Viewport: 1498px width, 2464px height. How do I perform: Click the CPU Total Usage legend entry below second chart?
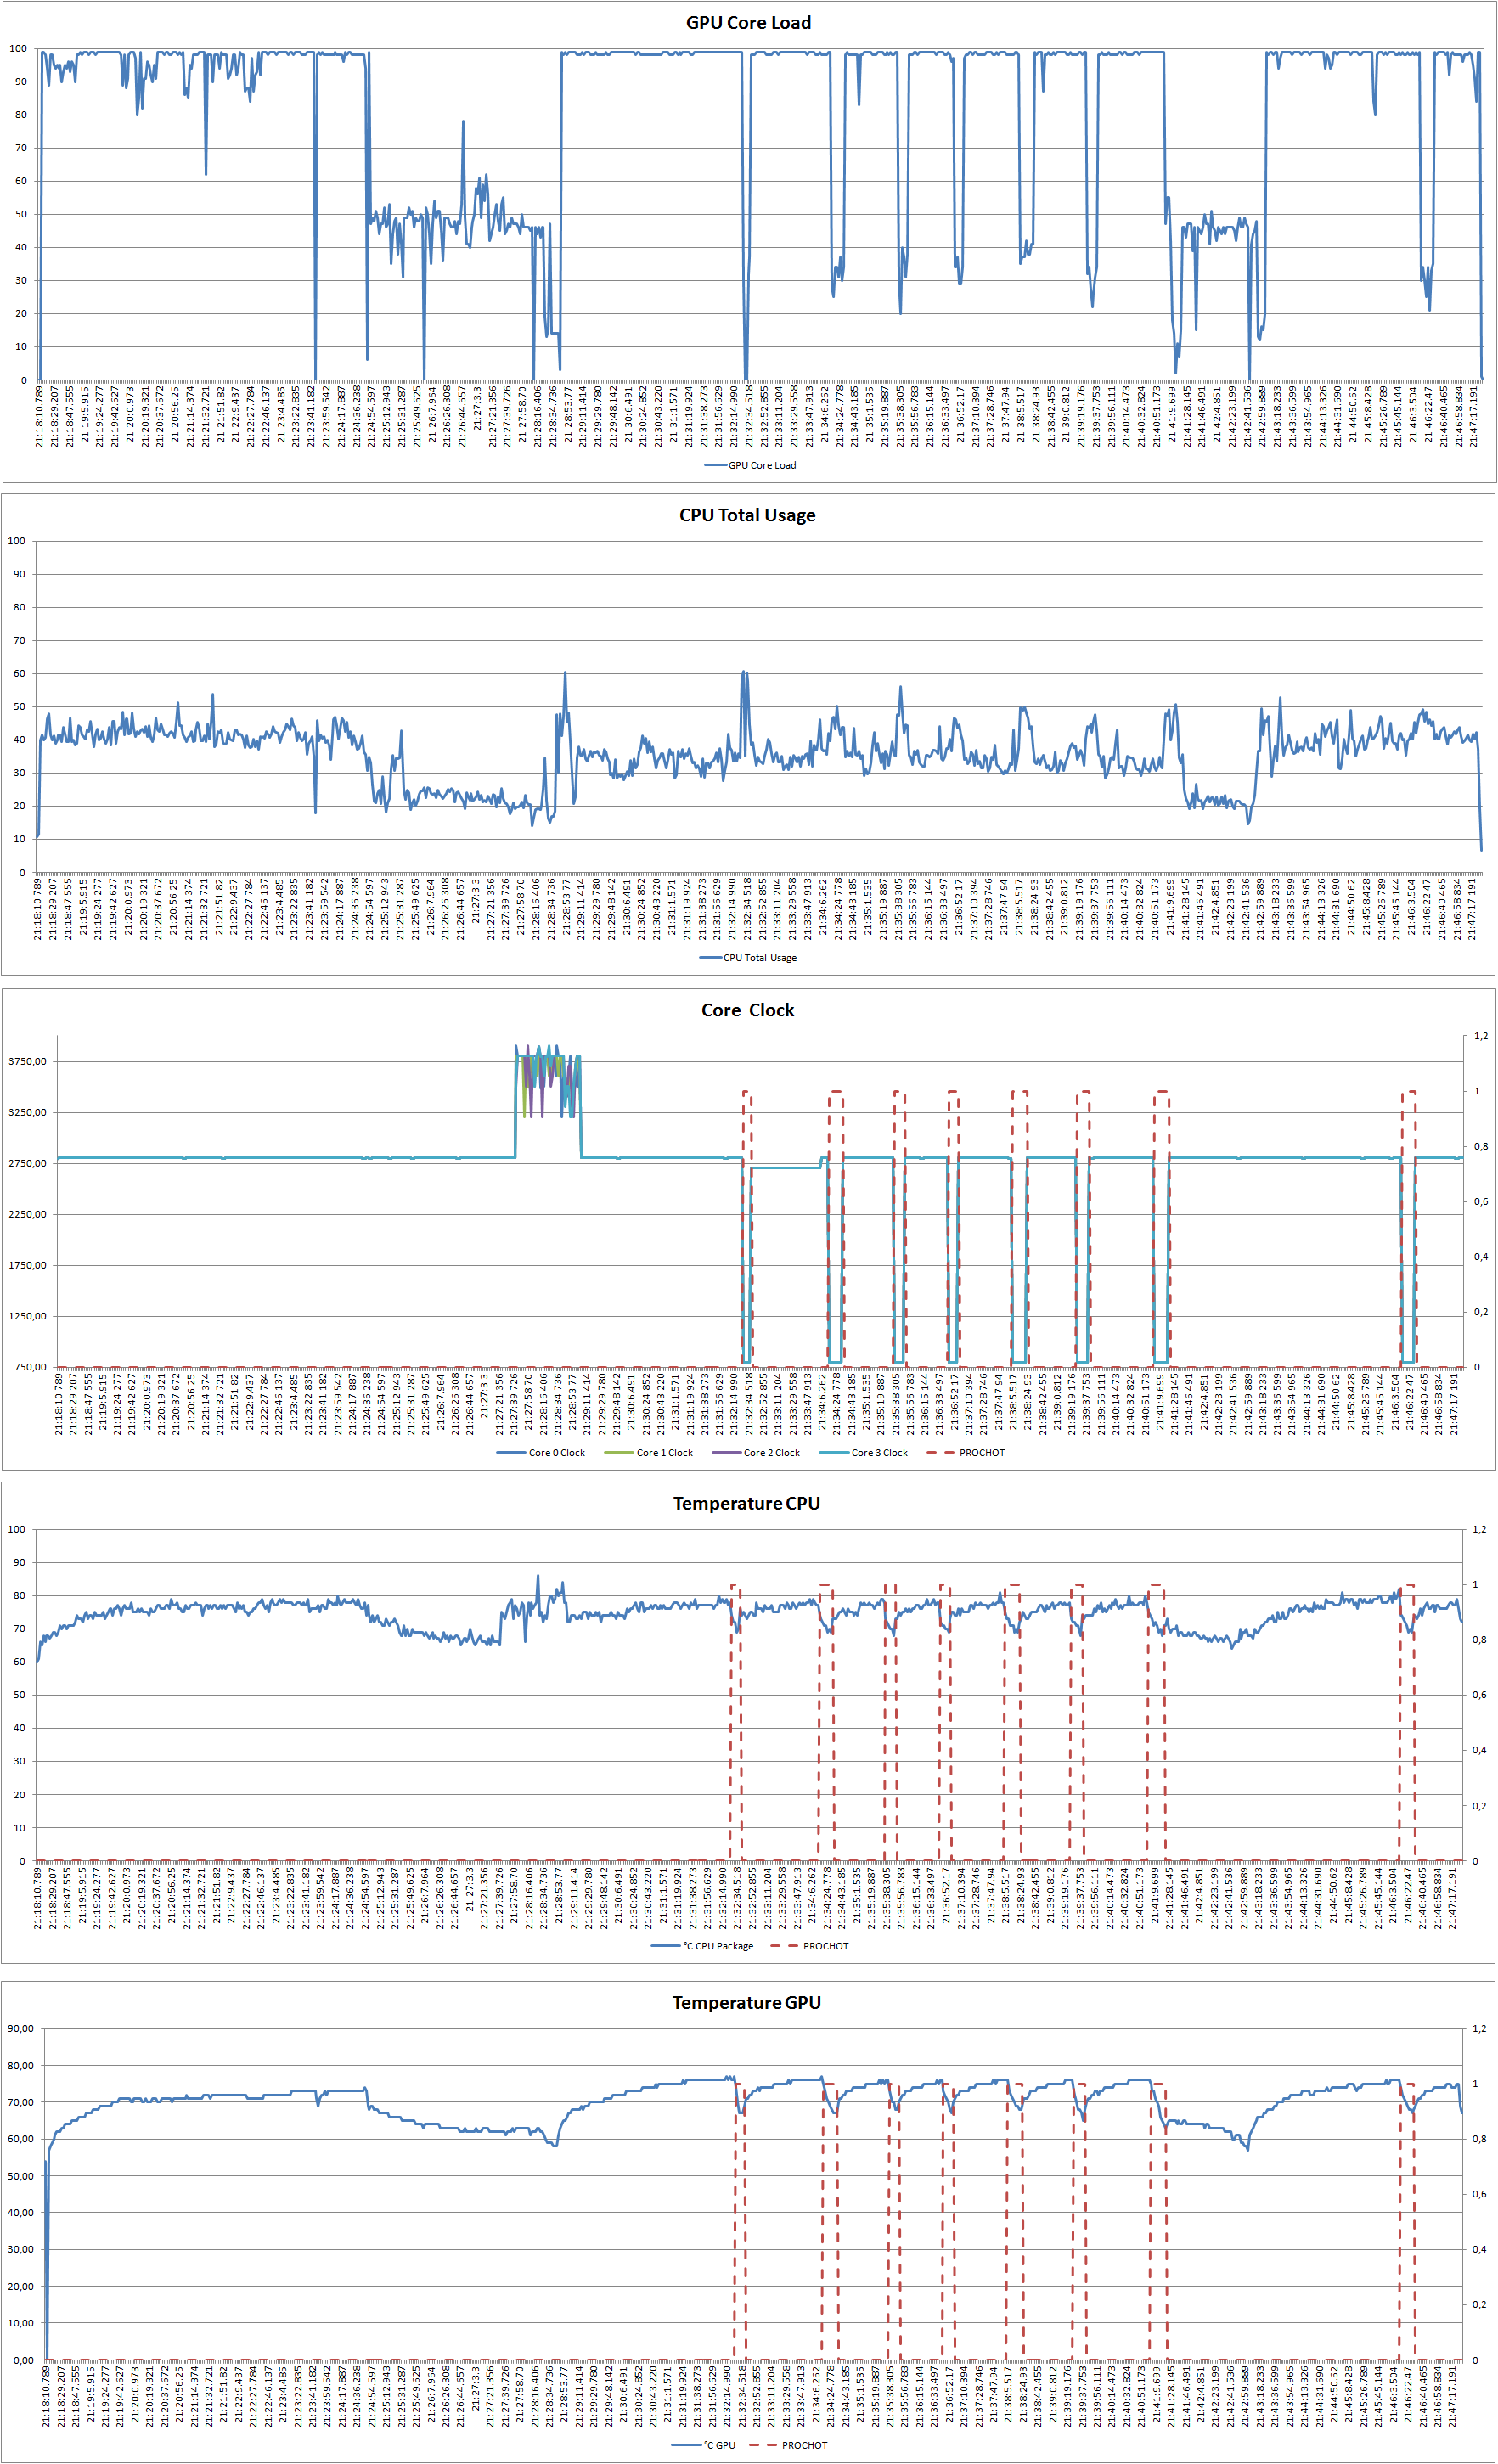(747, 957)
